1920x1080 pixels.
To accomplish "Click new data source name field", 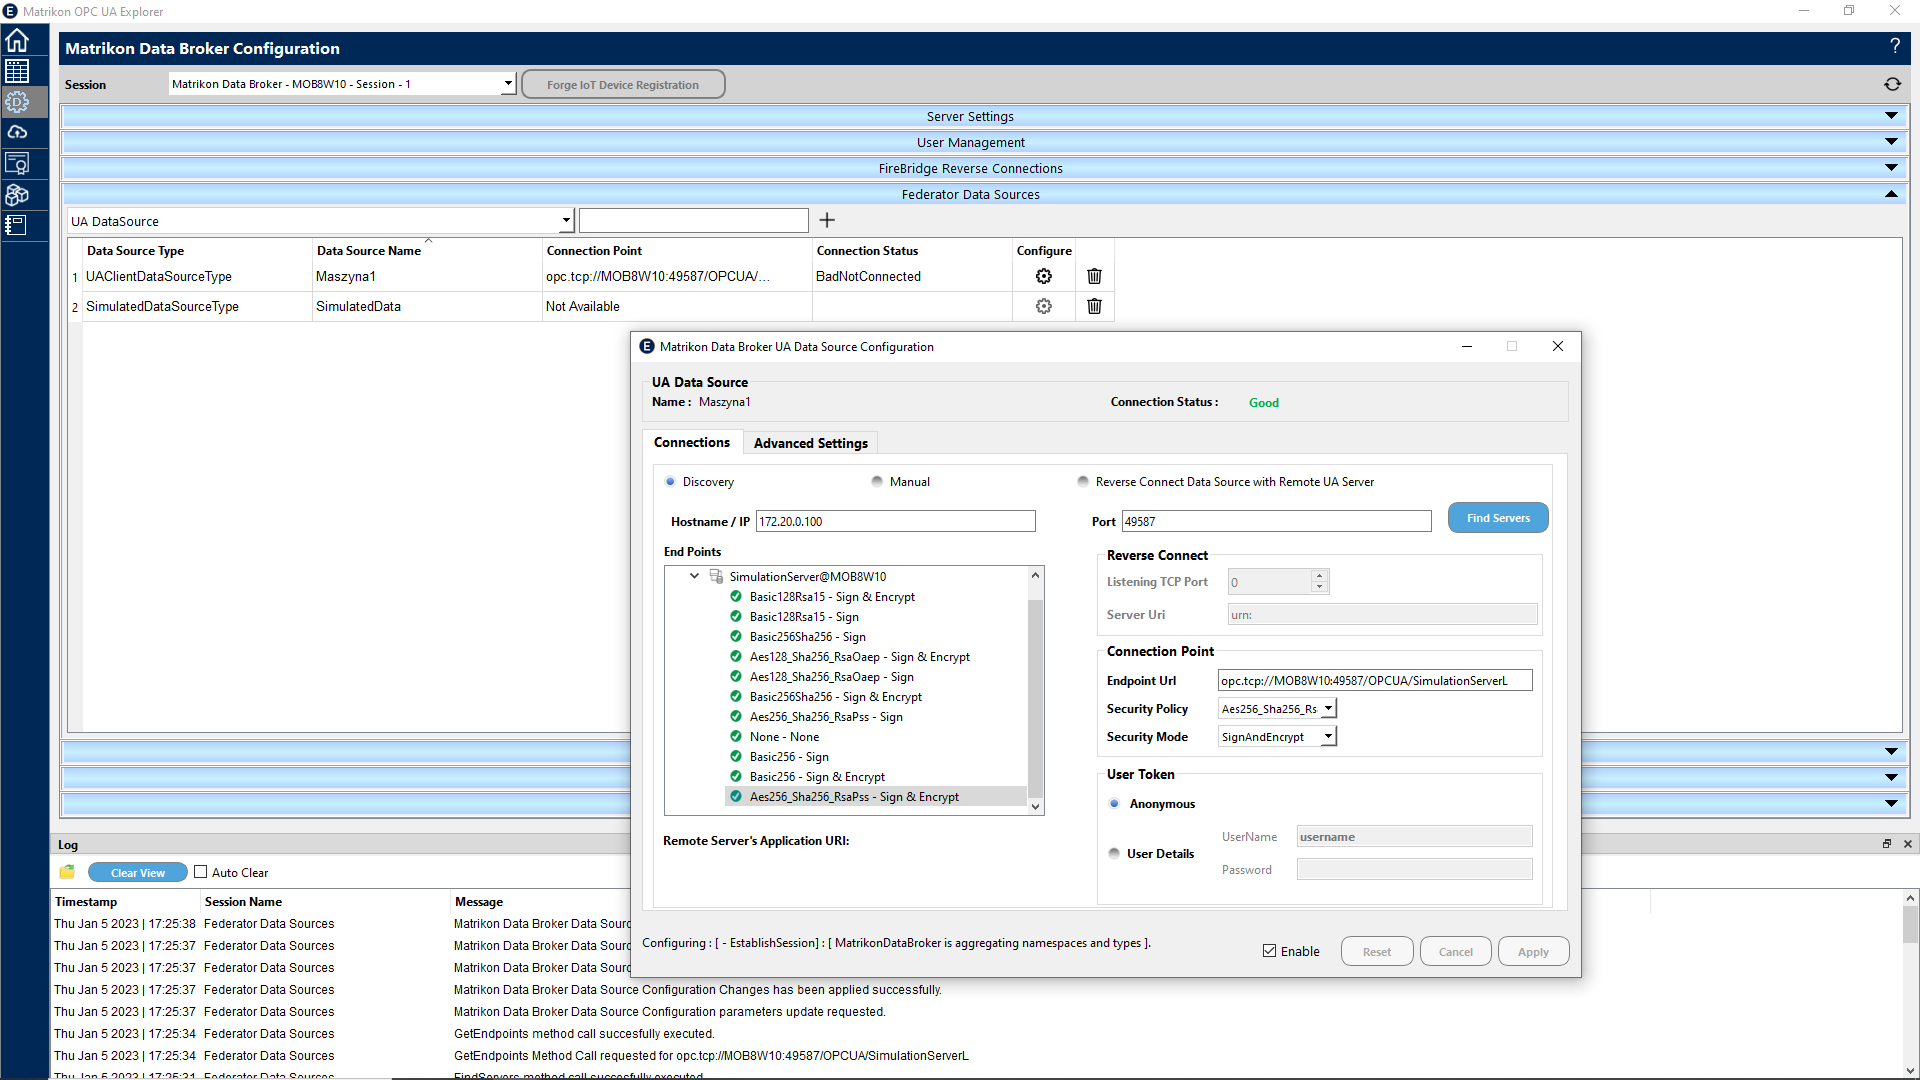I will click(x=694, y=220).
